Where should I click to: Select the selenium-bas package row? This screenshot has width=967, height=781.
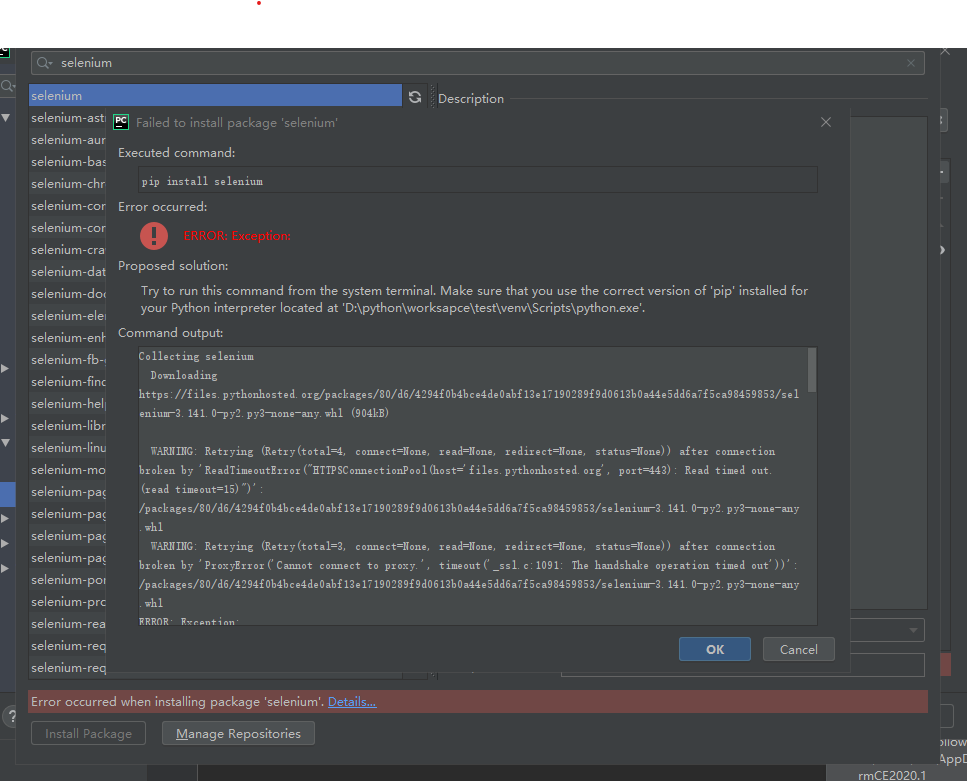(x=68, y=162)
